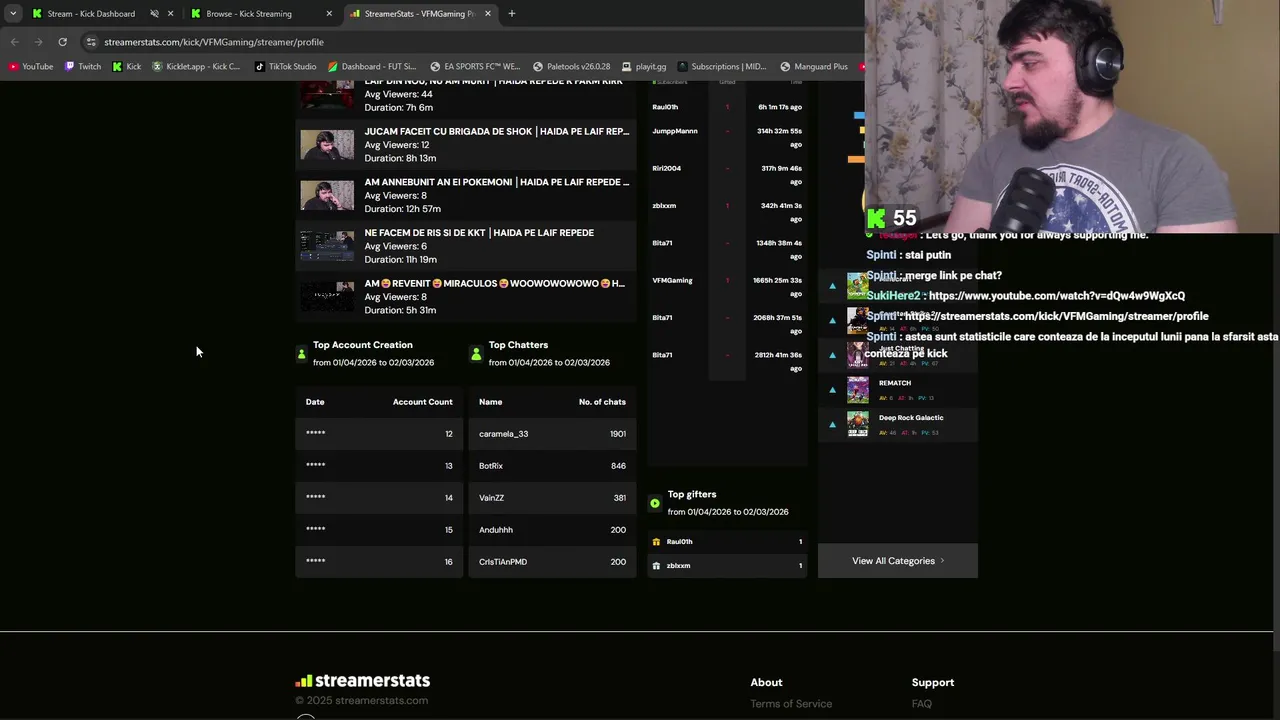The height and width of the screenshot is (720, 1280).
Task: Open the Kick bookmark
Action: (x=127, y=67)
